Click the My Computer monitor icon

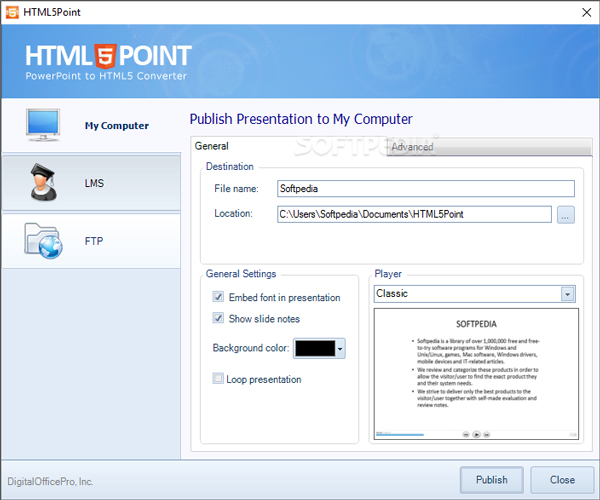pos(43,126)
